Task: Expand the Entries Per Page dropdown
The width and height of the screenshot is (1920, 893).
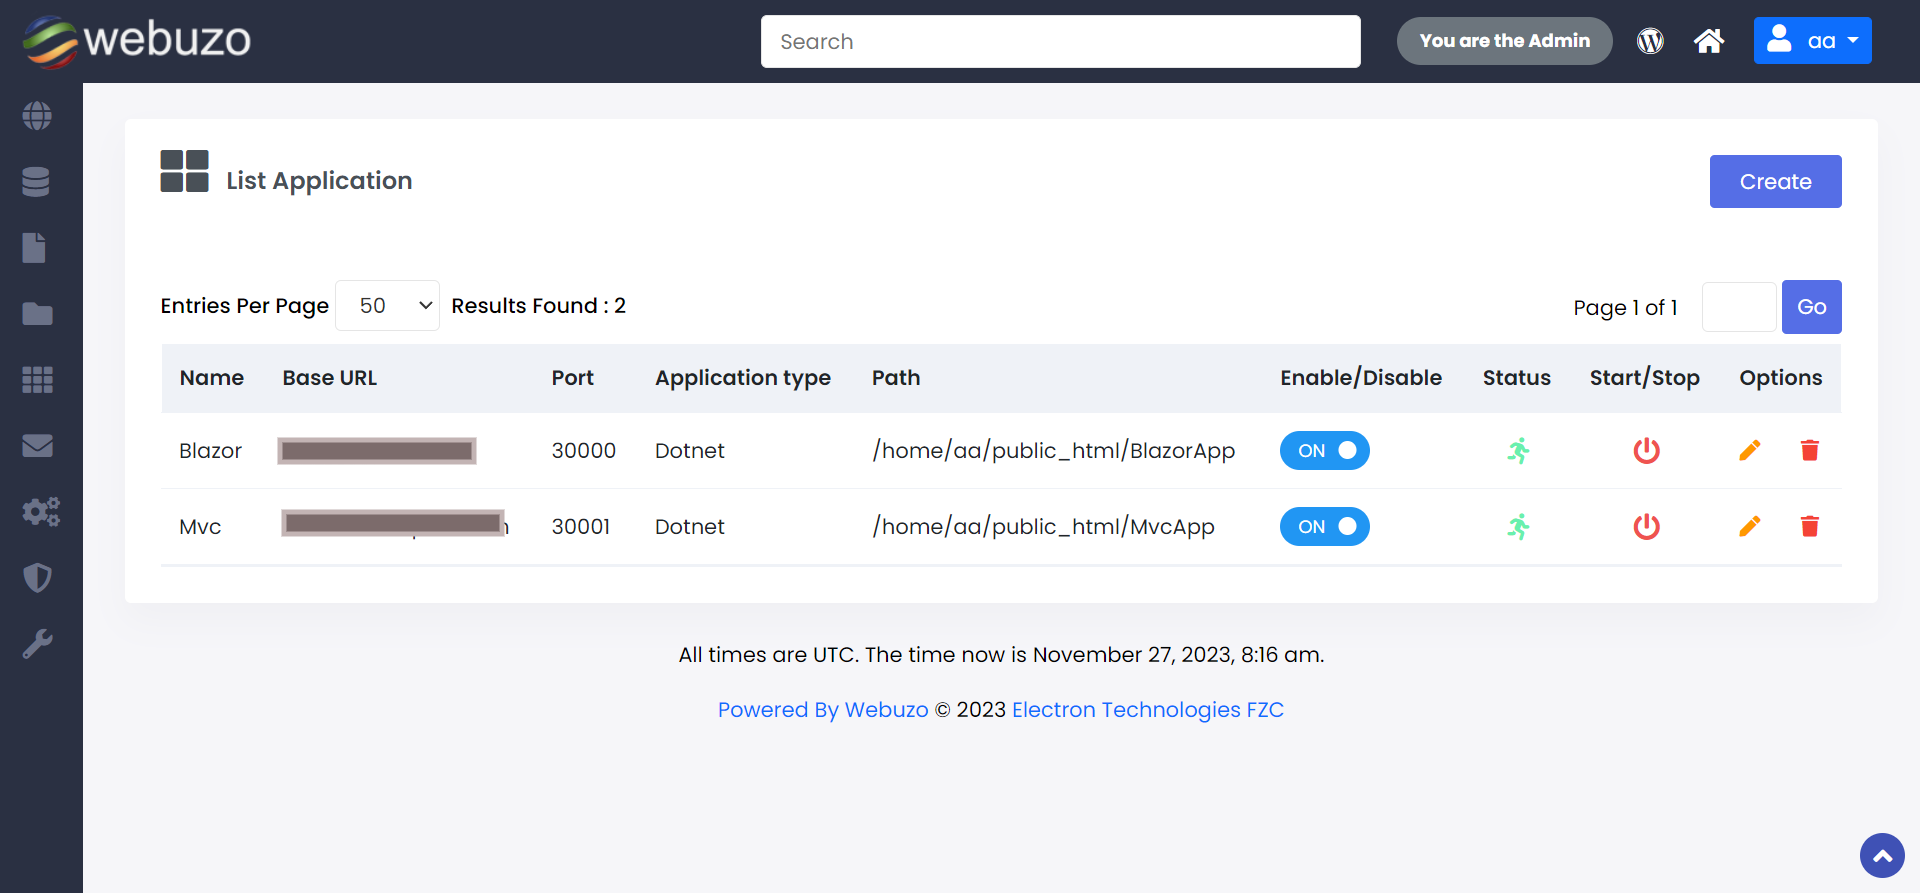Action: (387, 306)
